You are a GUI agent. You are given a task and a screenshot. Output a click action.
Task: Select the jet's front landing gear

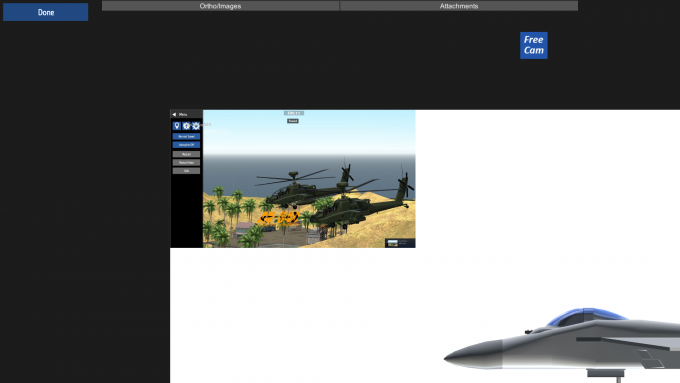607,375
